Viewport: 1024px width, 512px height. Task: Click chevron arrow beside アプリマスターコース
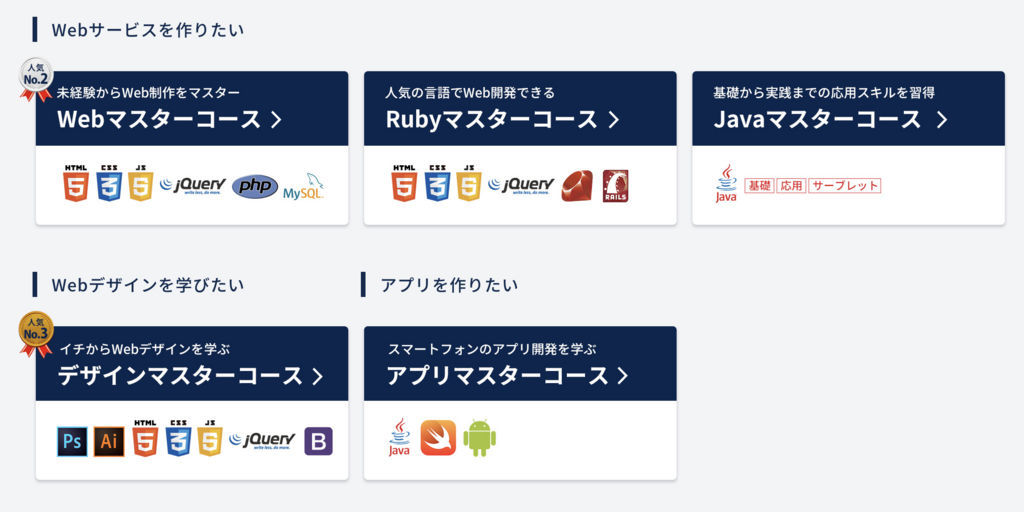[x=622, y=376]
